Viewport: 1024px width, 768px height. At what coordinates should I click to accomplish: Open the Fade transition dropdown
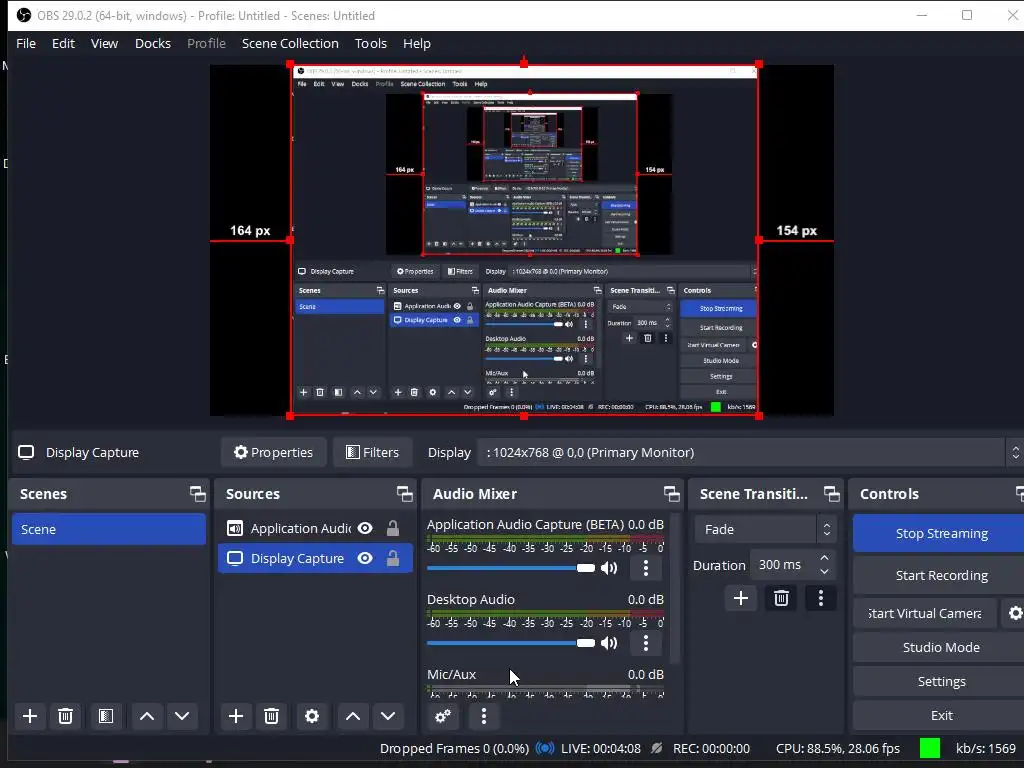(765, 530)
